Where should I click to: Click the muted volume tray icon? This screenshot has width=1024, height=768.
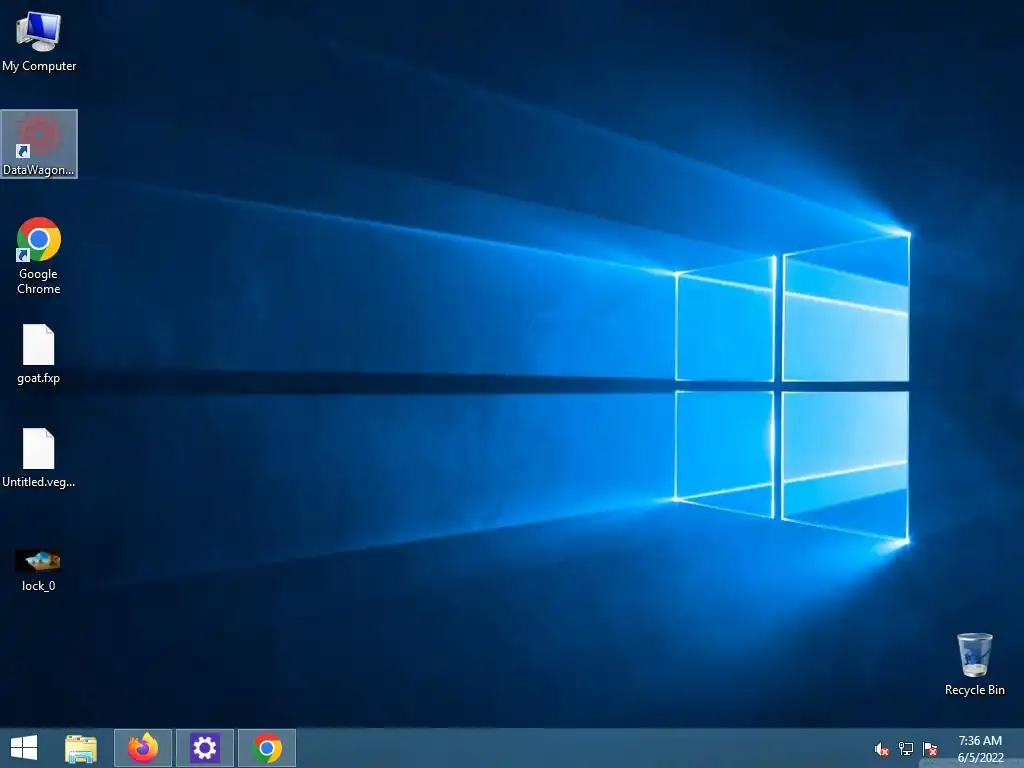pos(881,749)
